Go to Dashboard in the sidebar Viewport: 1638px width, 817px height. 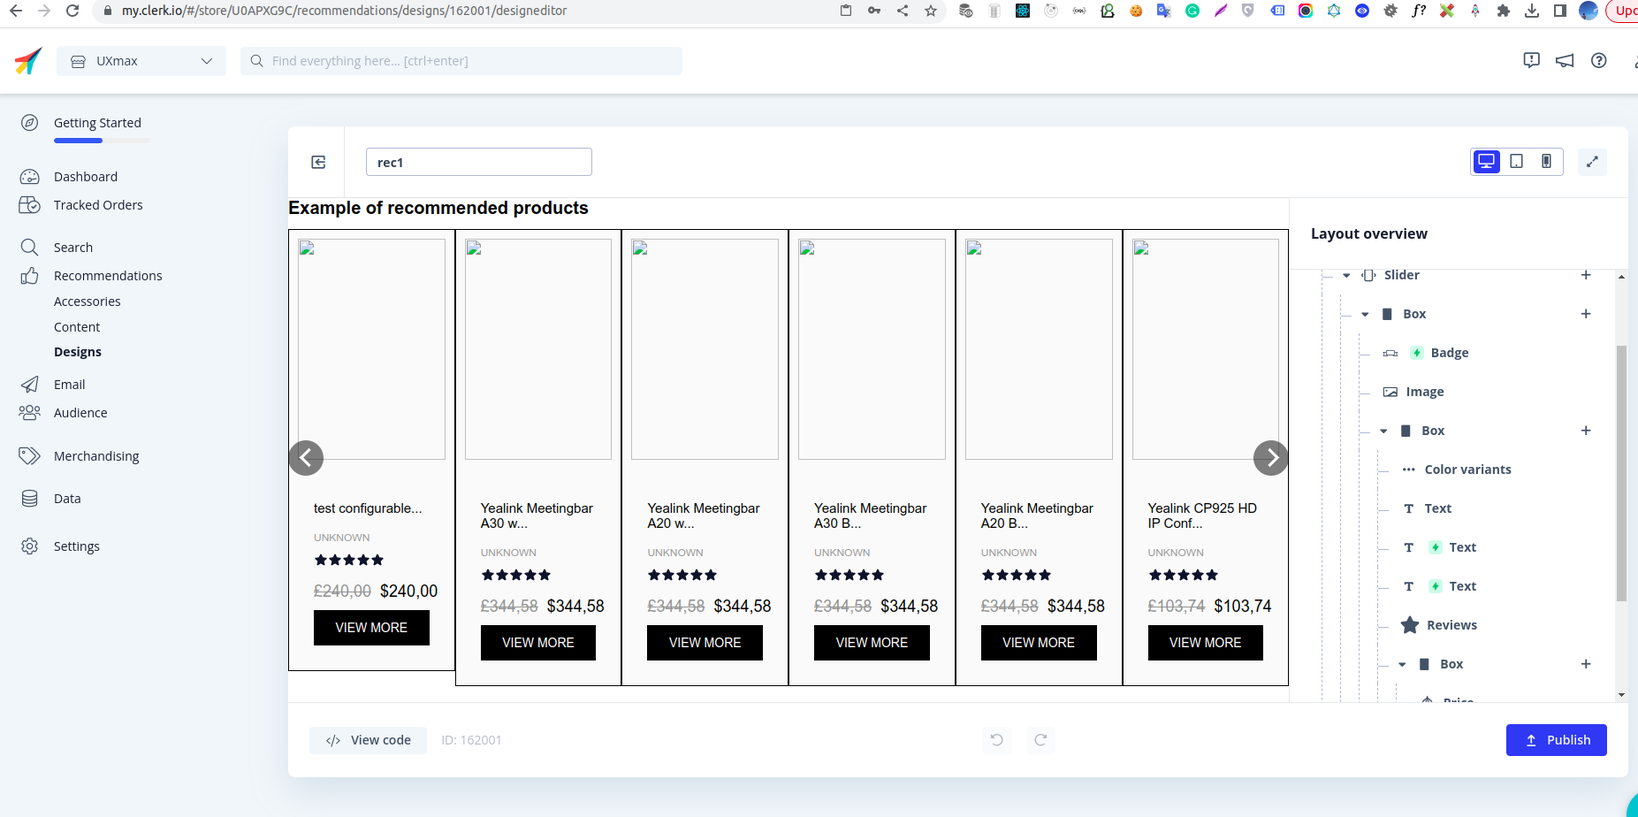(x=85, y=177)
